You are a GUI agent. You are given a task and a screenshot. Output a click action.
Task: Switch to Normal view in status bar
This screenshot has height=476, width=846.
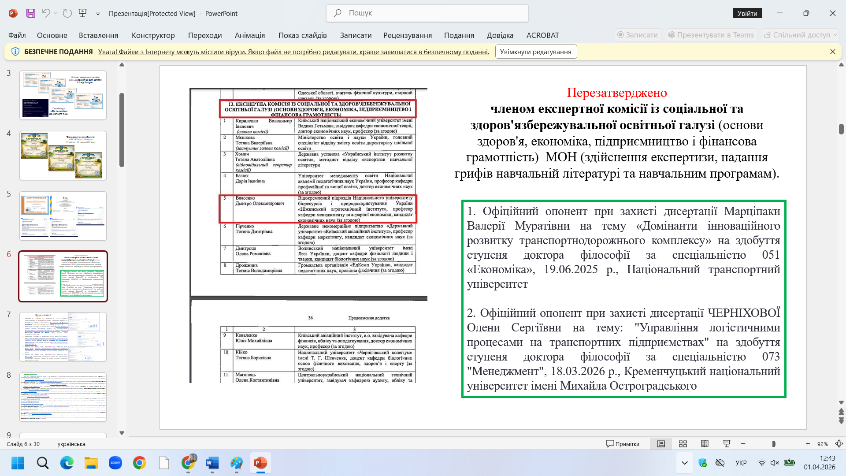pos(661,442)
